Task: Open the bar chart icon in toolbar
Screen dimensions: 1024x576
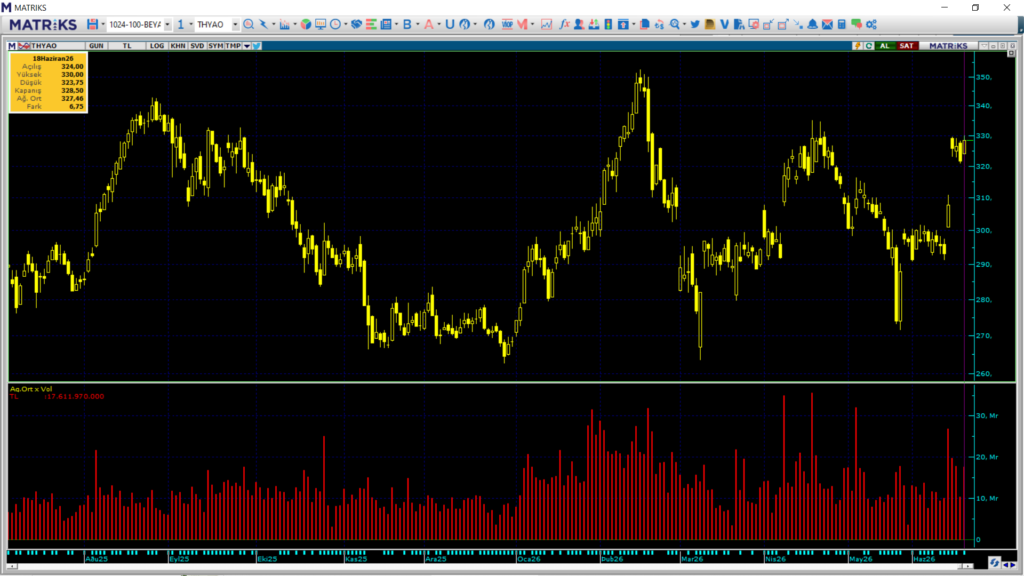Action: 284,24
